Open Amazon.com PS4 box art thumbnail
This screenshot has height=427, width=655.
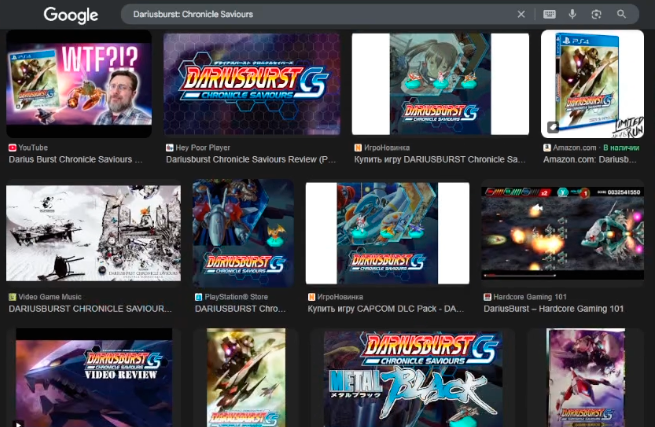coord(592,84)
